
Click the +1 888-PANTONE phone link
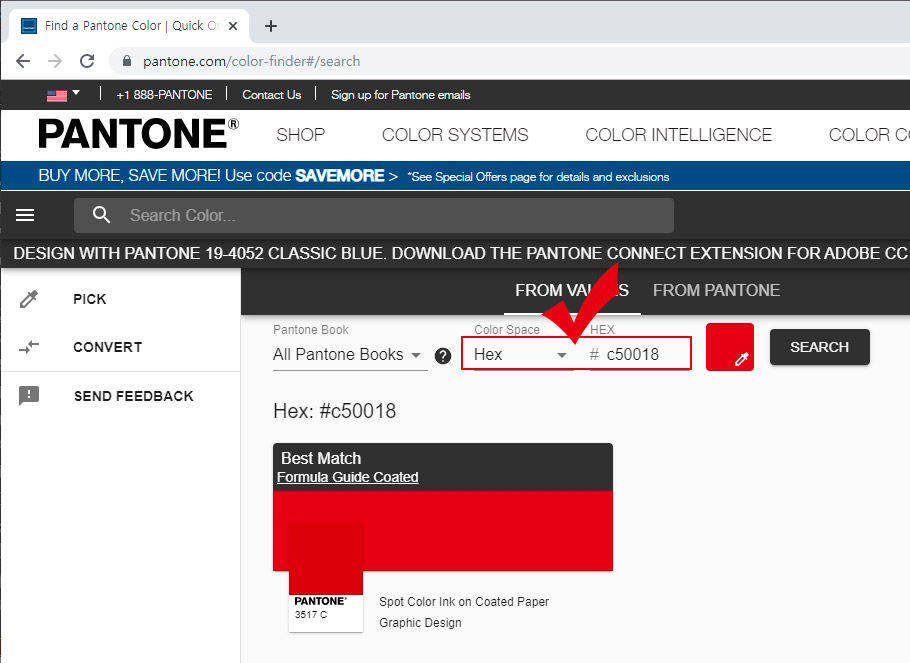(x=164, y=95)
